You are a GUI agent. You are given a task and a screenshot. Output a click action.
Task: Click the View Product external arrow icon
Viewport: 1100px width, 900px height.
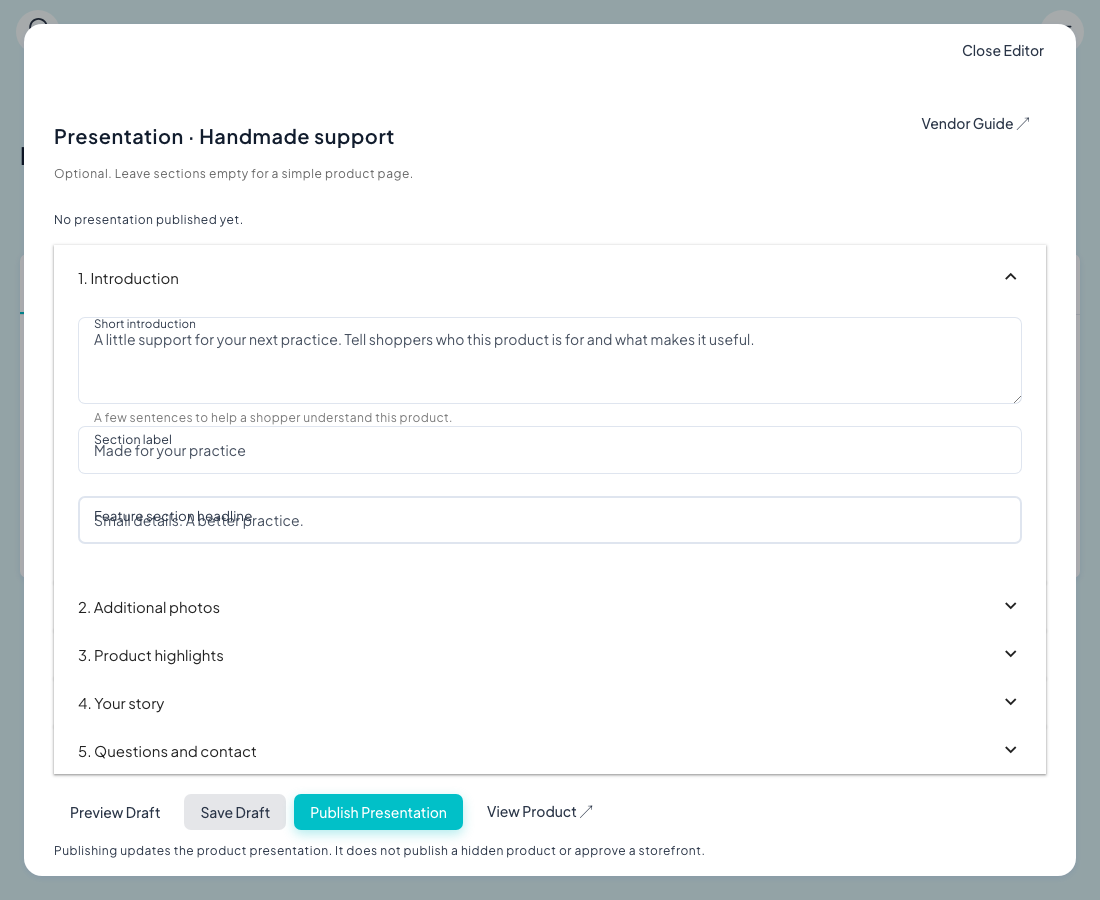click(586, 812)
